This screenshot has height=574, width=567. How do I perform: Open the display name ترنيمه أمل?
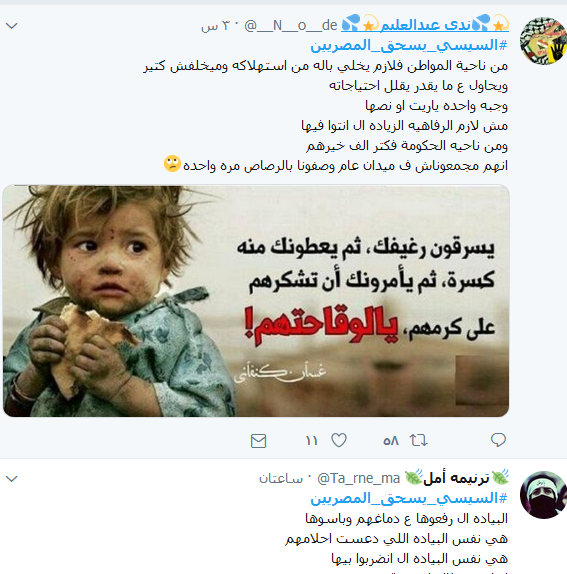456,478
